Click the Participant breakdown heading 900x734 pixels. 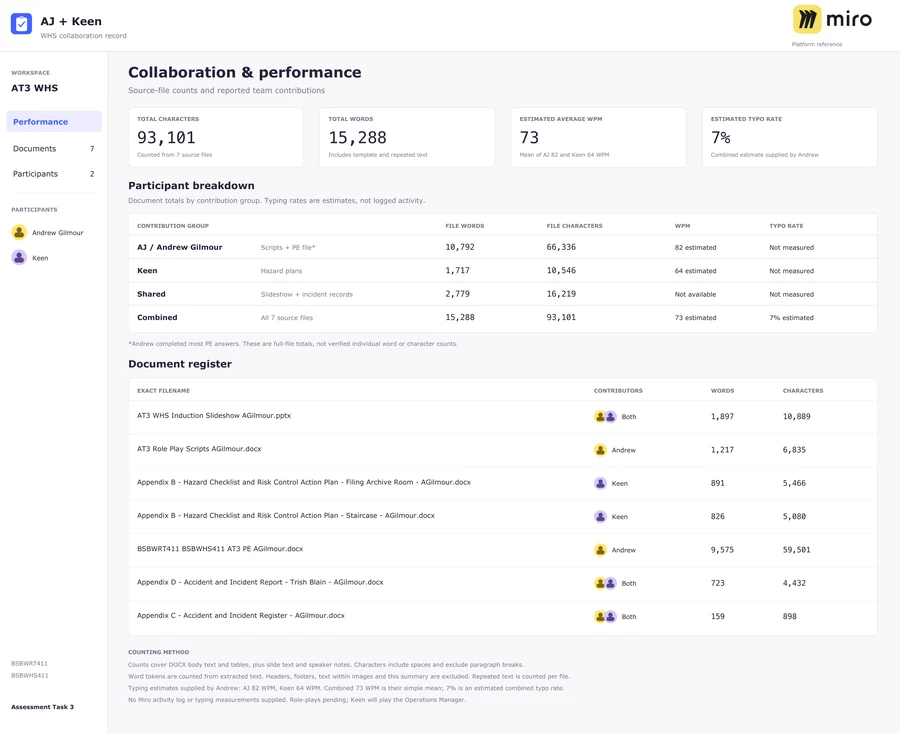191,185
